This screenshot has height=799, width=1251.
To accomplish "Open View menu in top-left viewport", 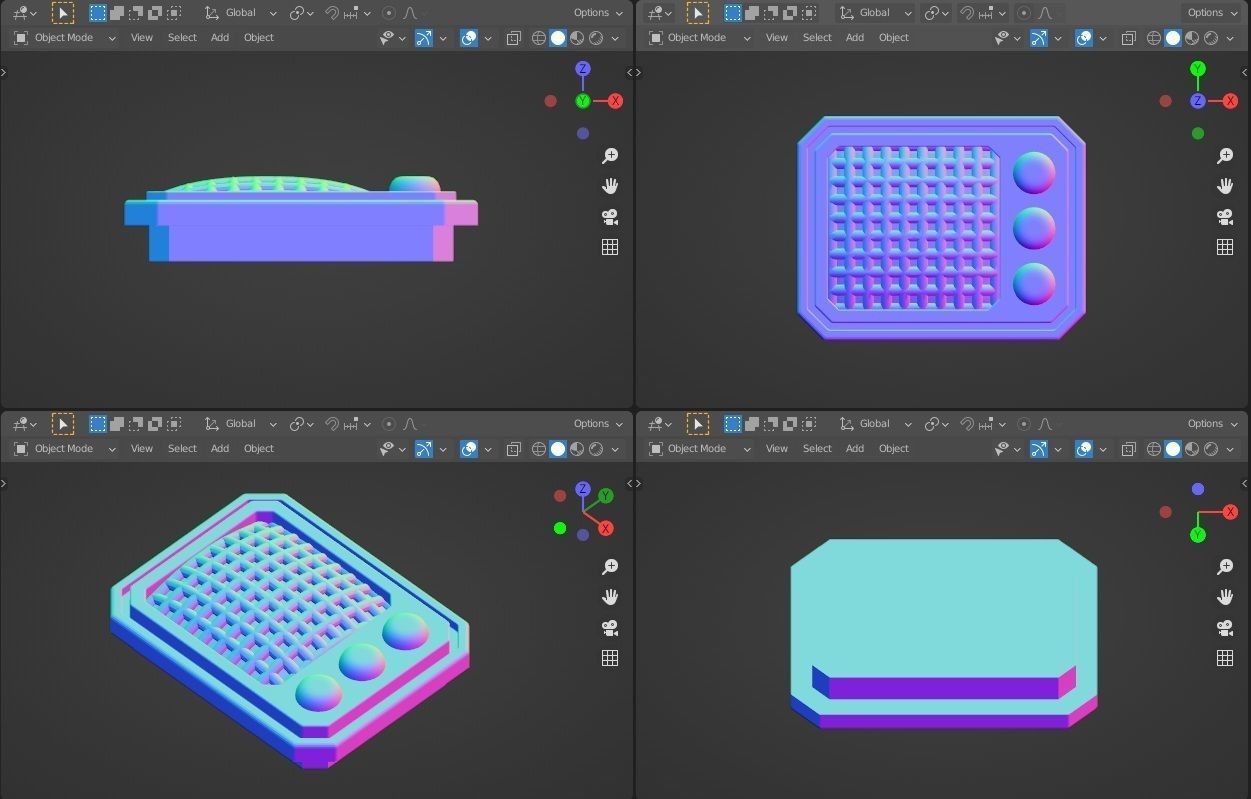I will tap(142, 38).
